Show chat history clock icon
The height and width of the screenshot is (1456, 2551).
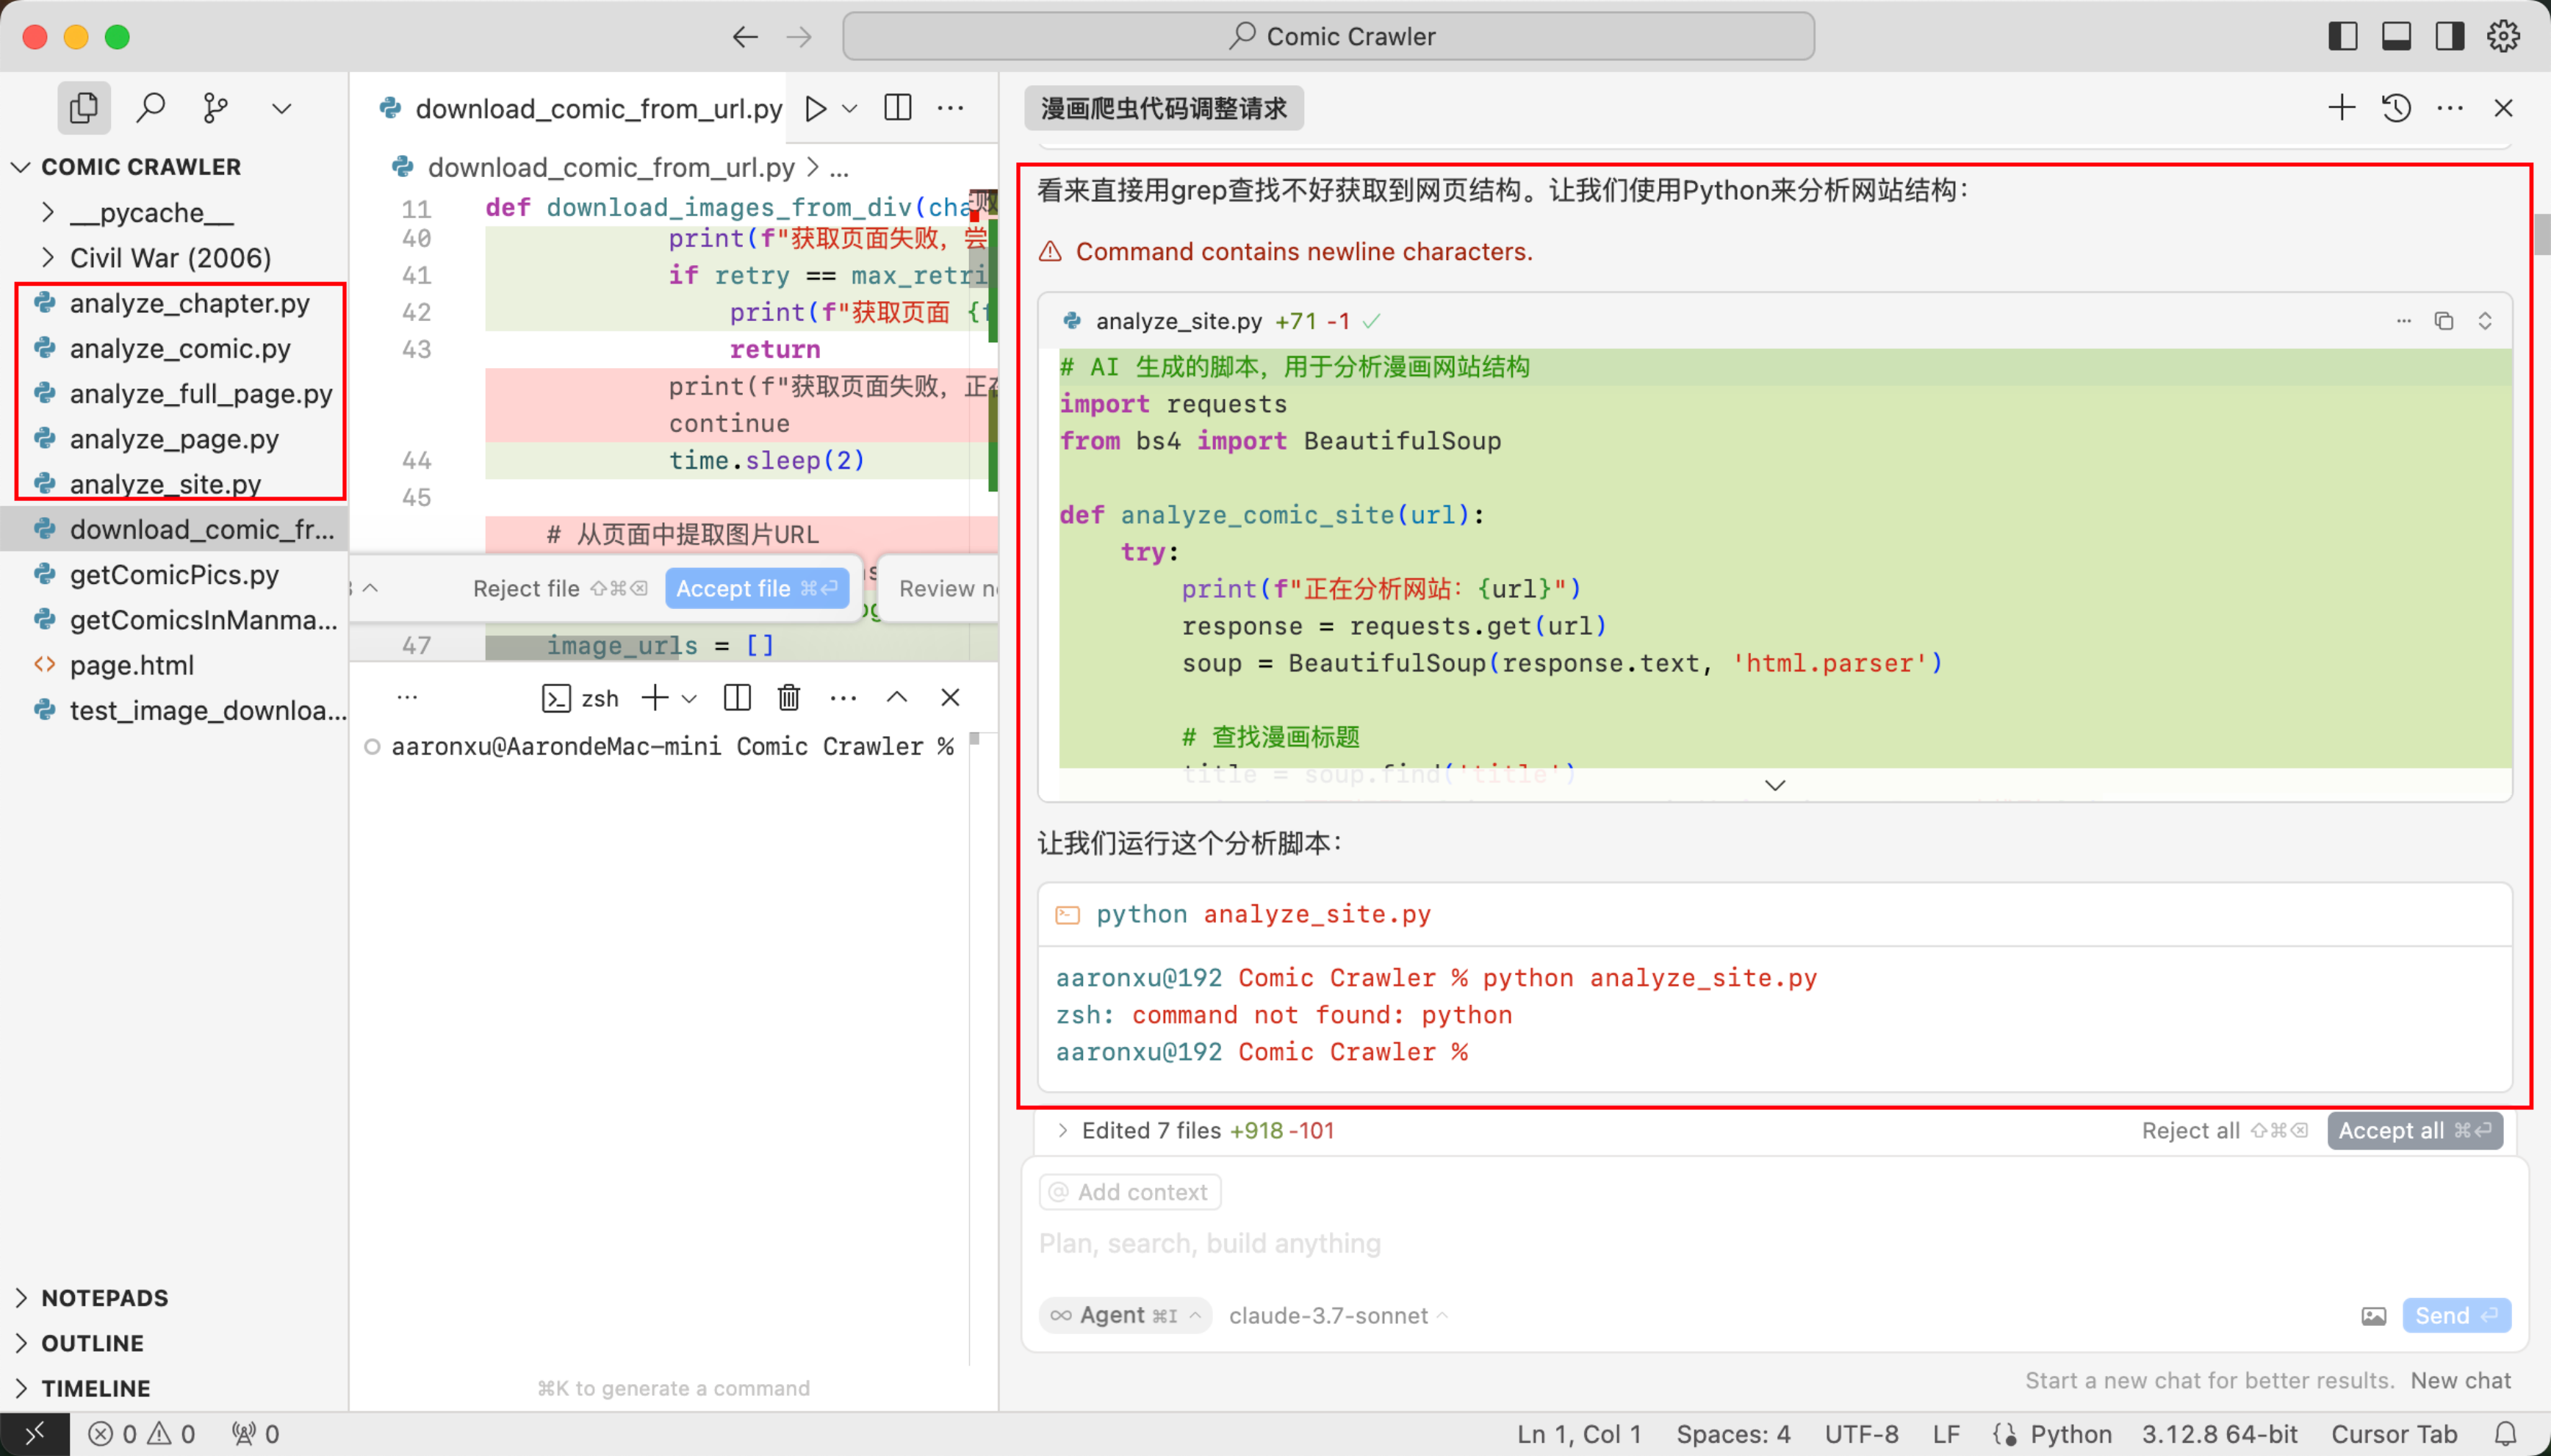point(2396,108)
